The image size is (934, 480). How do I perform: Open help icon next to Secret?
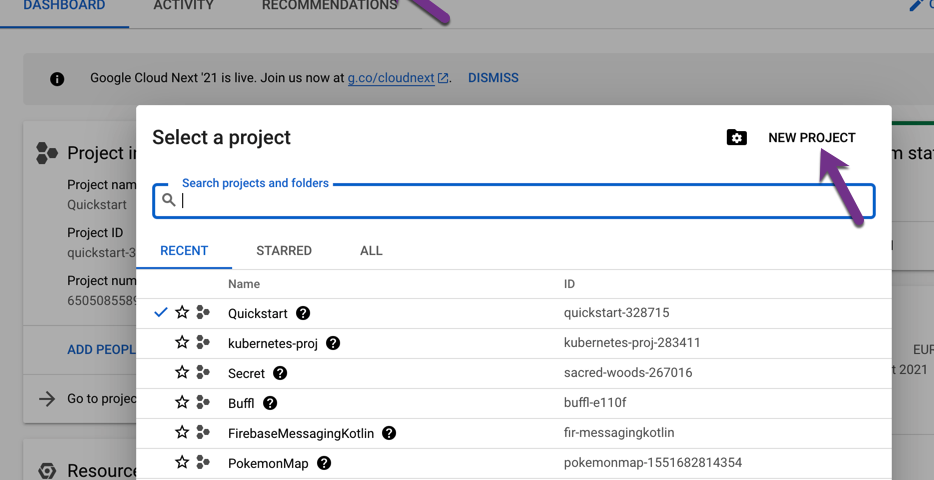tap(279, 373)
